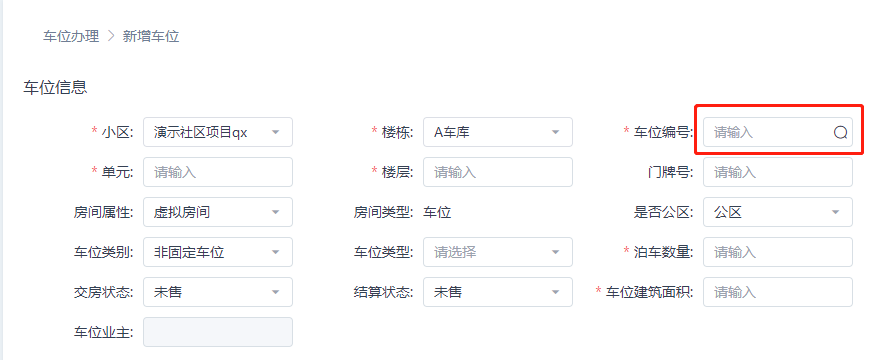Open the 房间属性 虚拟房间 dropdown
The height and width of the screenshot is (360, 888).
[x=275, y=212]
